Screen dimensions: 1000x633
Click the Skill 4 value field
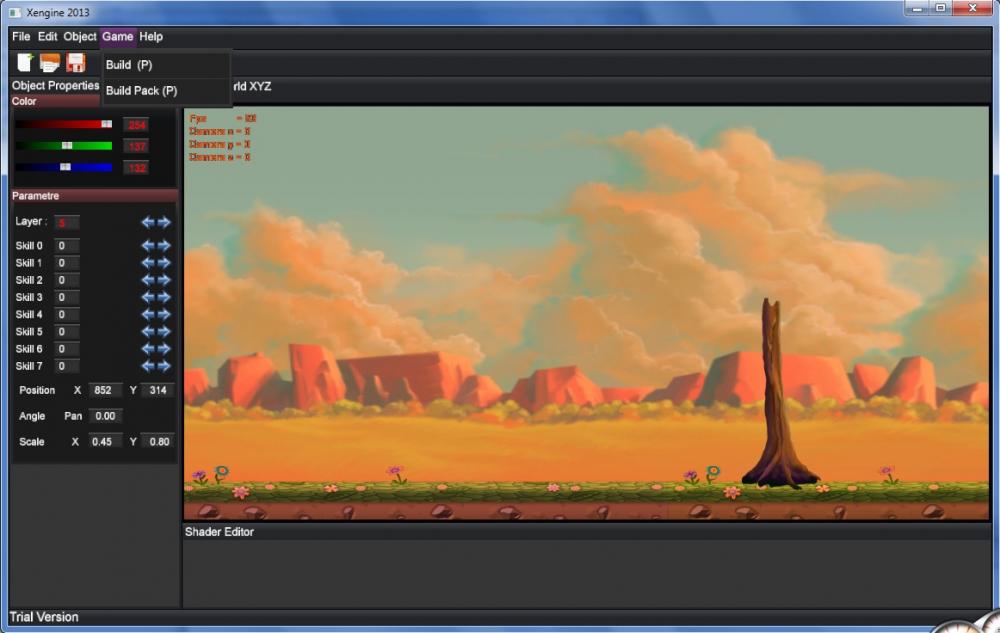[x=66, y=314]
